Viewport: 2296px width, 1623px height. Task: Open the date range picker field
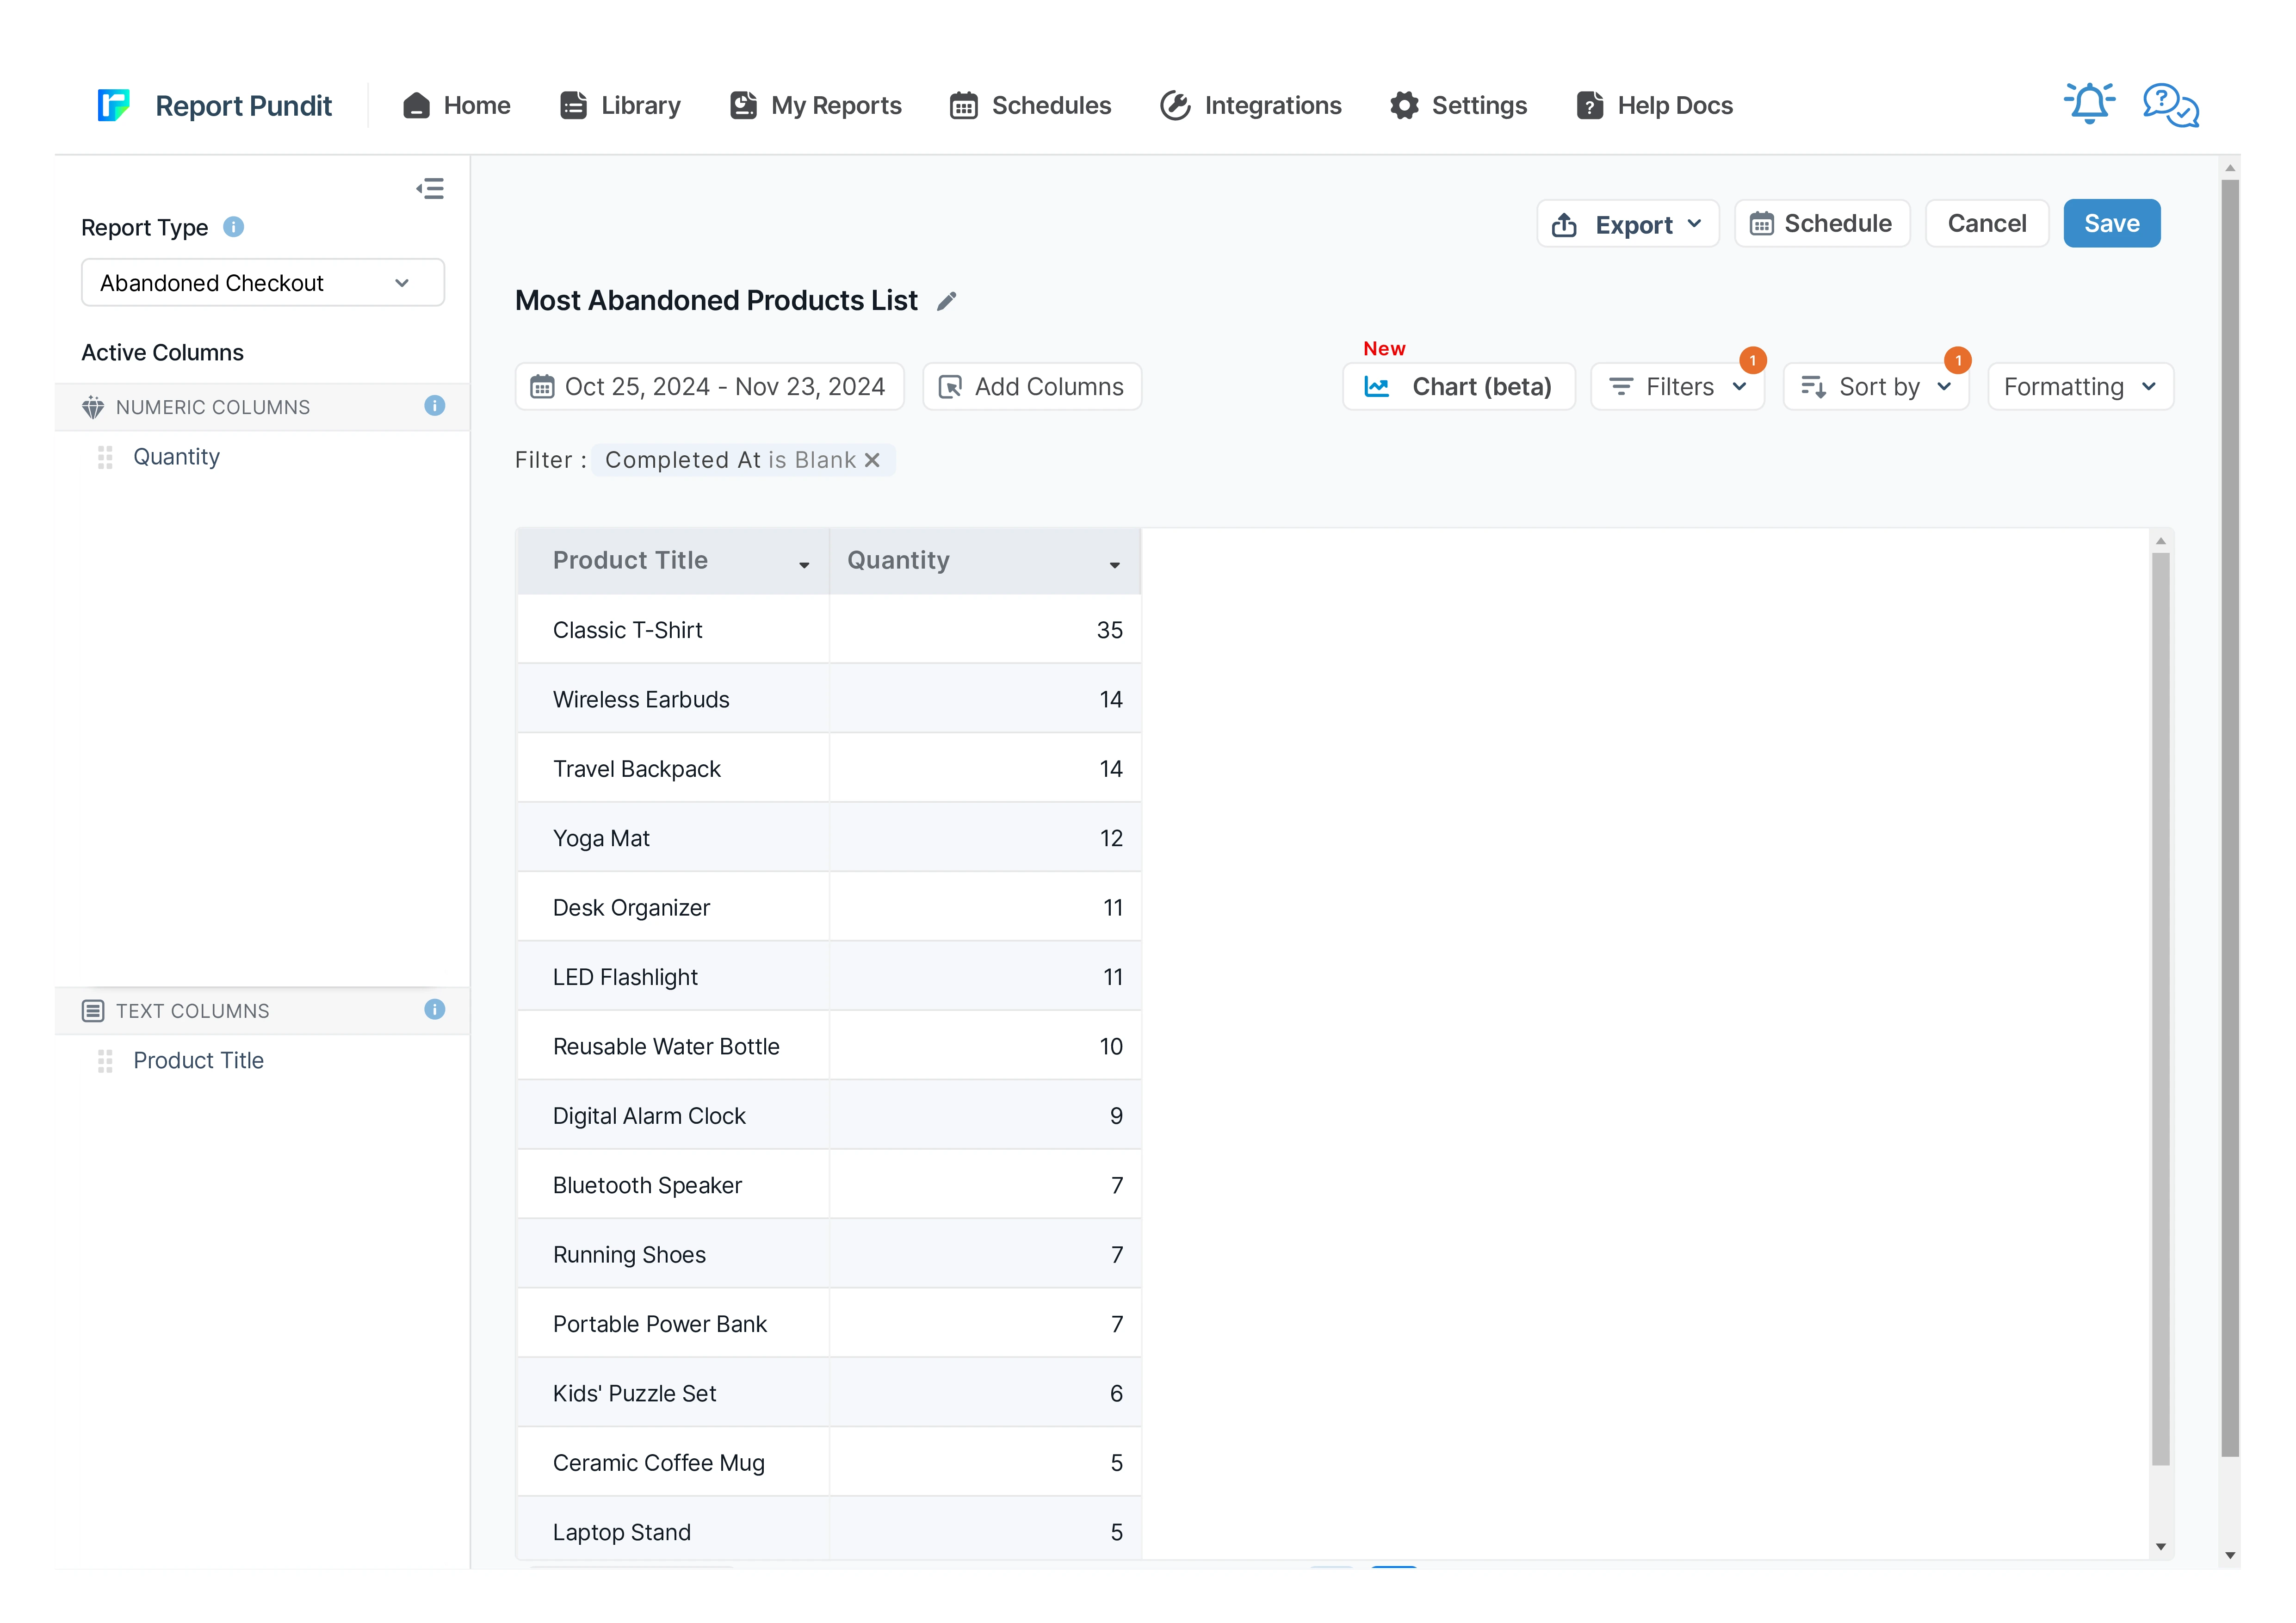(x=709, y=387)
